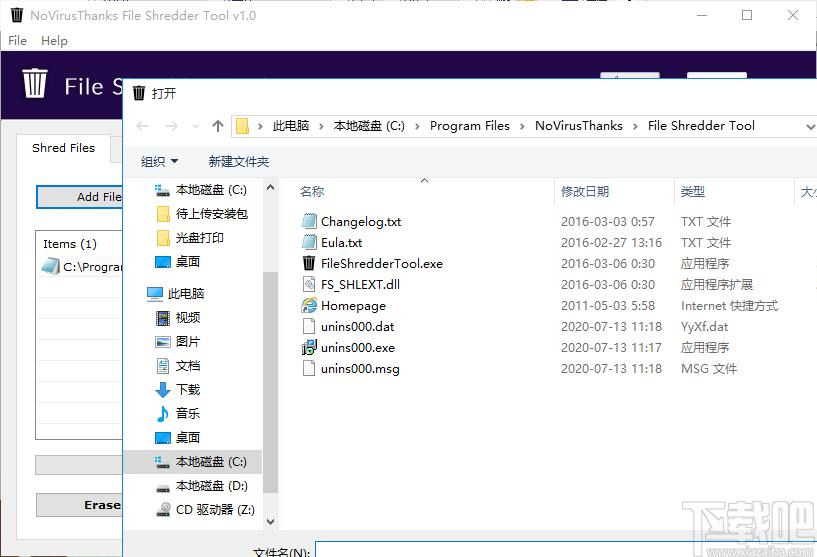This screenshot has height=557, width=817.
Task: Click the 音乐 music note icon
Action: point(163,414)
